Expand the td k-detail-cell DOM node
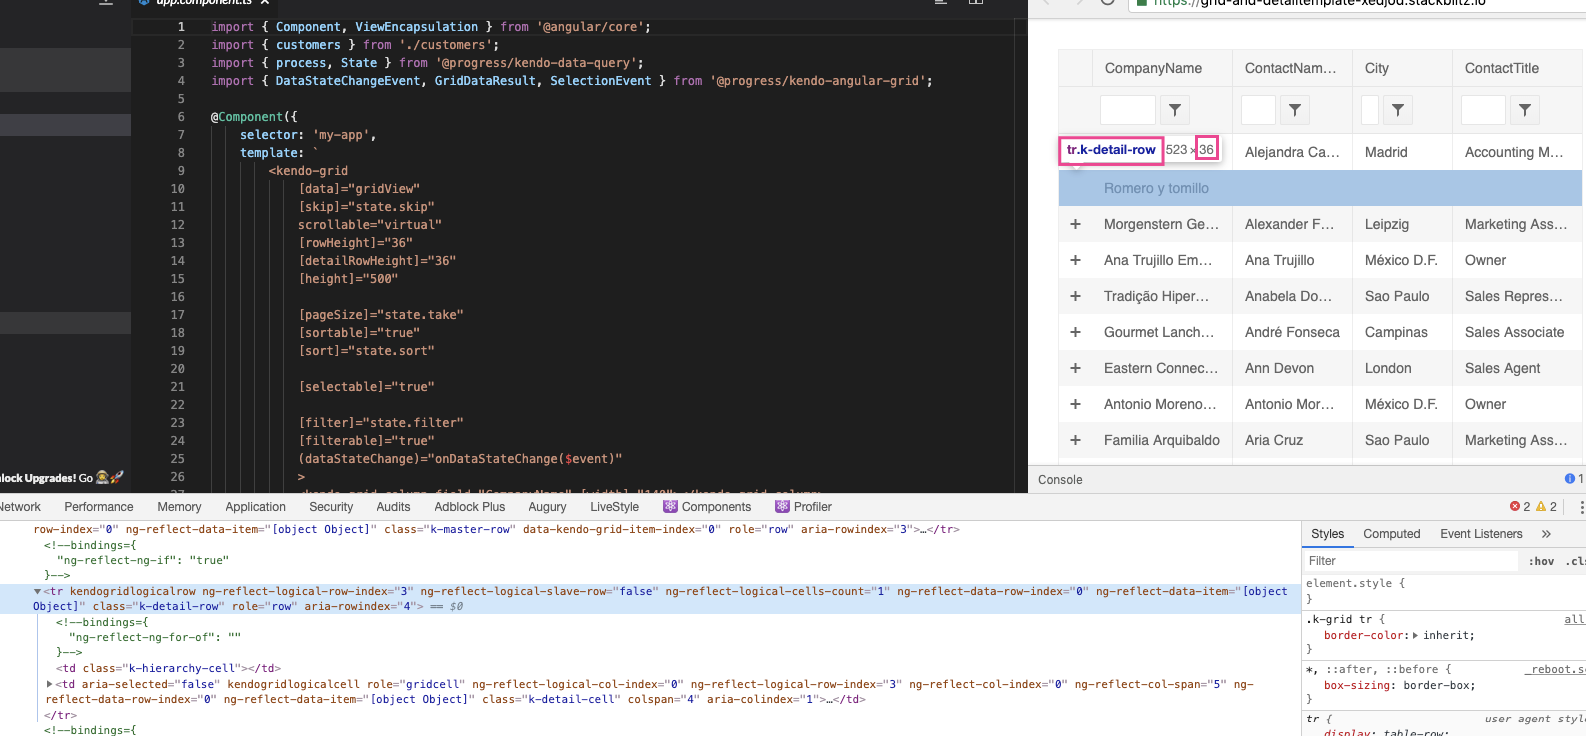This screenshot has width=1586, height=736. point(50,685)
